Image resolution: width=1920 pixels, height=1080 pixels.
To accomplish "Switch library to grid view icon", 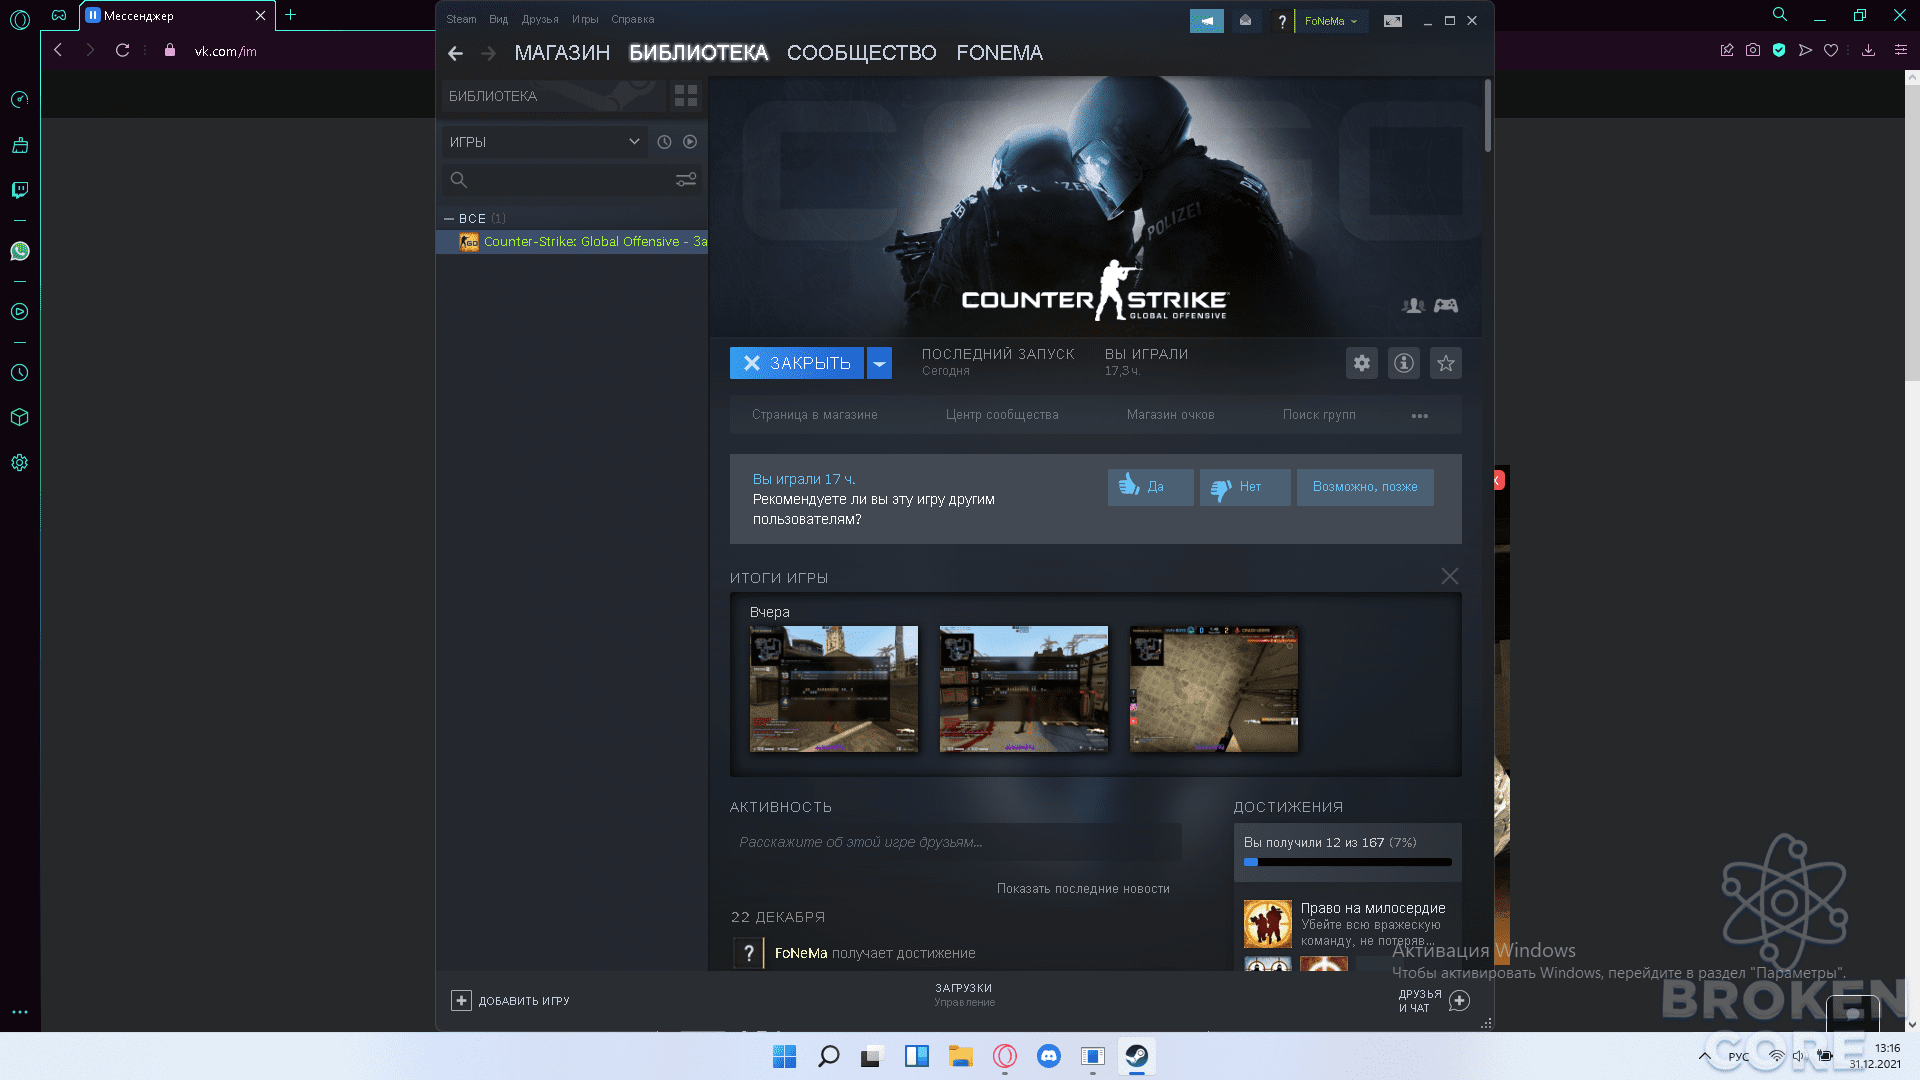I will (686, 96).
